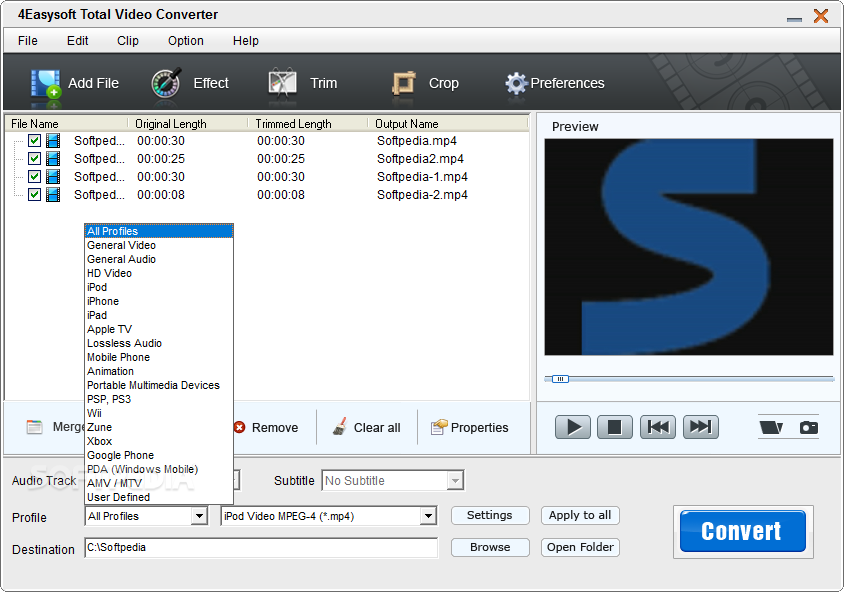Minimize the converter window
Screen dimensions: 844x592
pos(794,19)
